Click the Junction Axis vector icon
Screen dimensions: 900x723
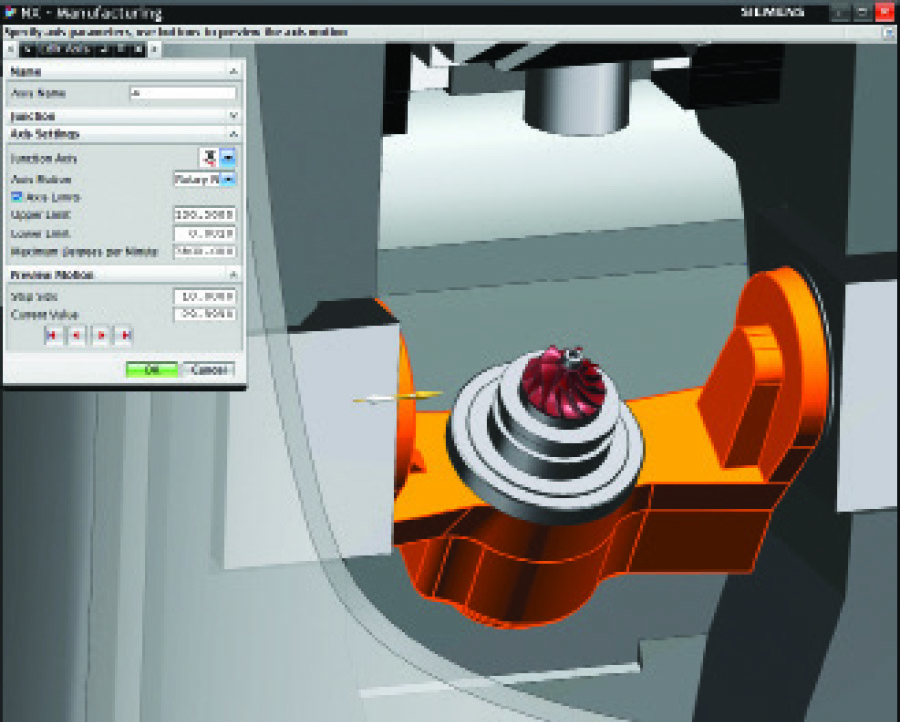click(x=209, y=158)
